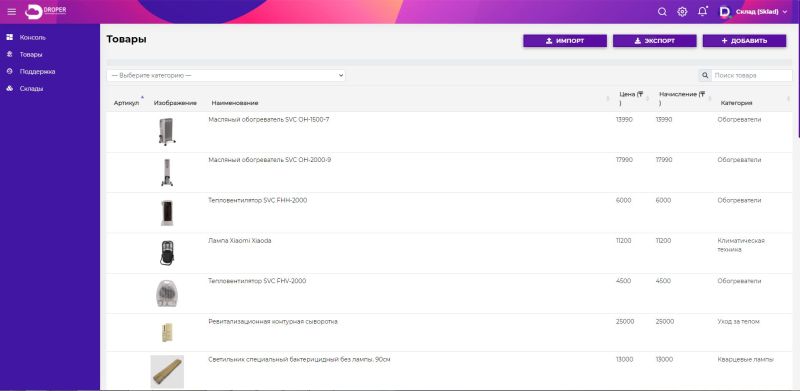
Task: Click the Товары sidebar icon
Action: pos(9,54)
